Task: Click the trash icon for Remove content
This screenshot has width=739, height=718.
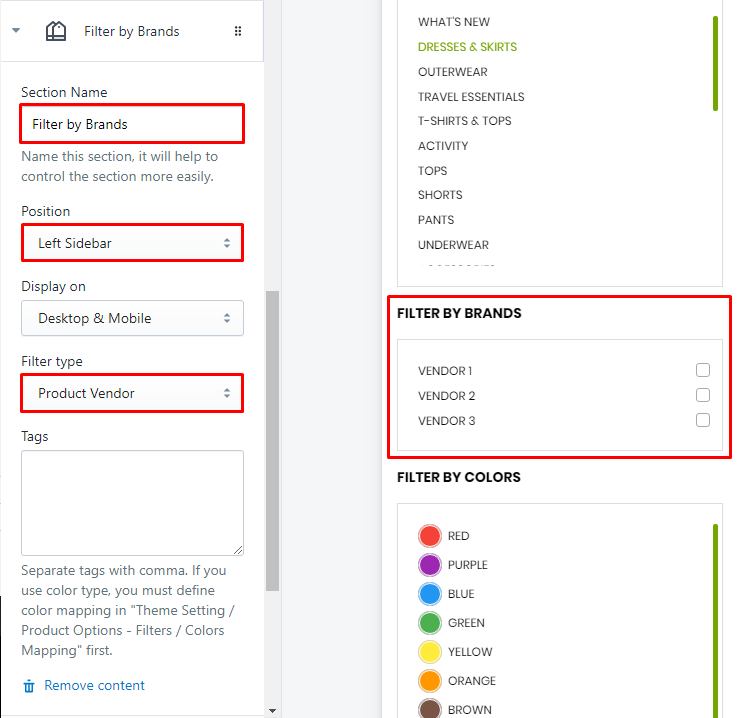Action: (29, 686)
